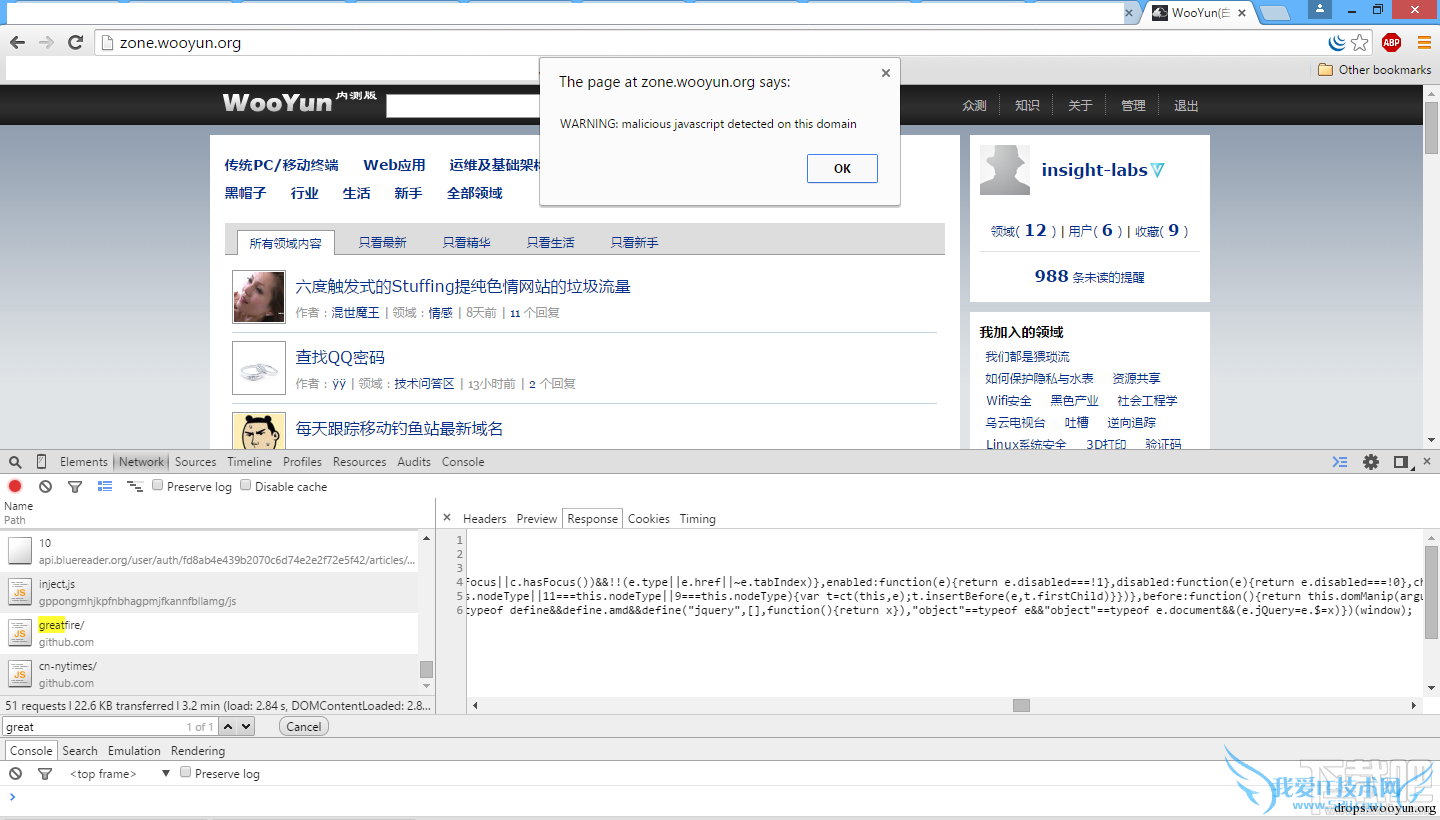Click the Adblock Plus extension icon
Screen dimensions: 1440x820
tap(1391, 42)
